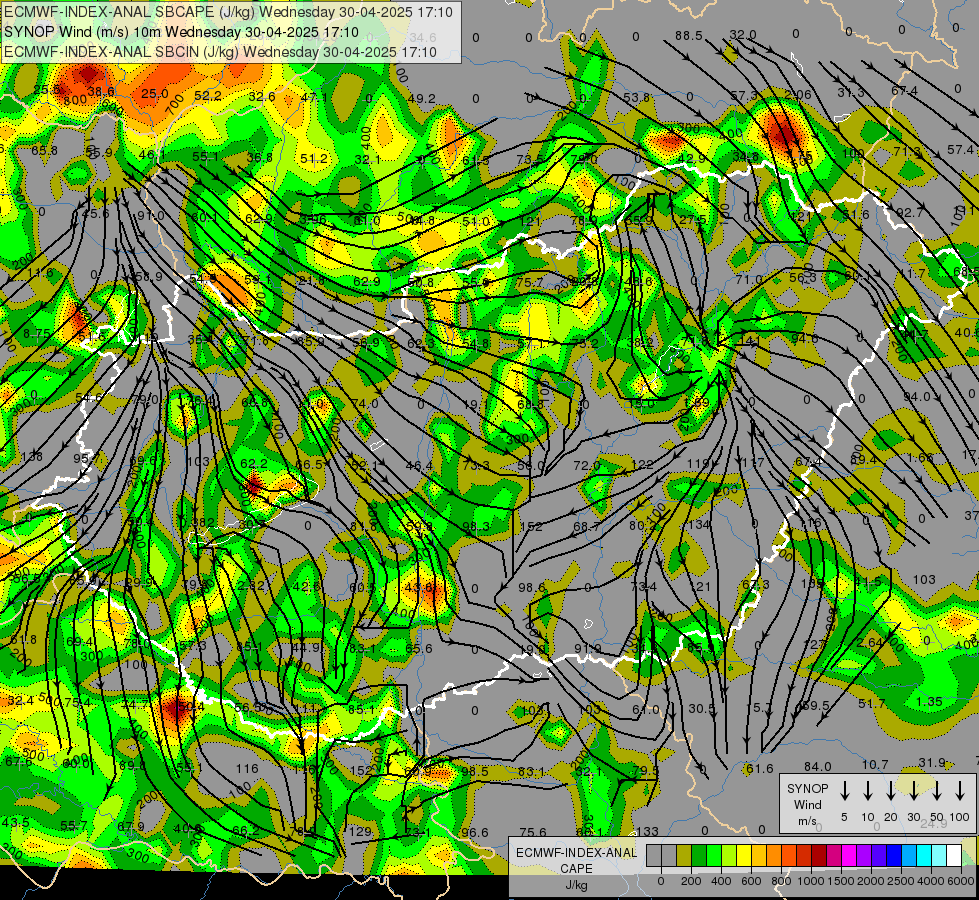This screenshot has width=979, height=900.
Task: Click the map value 129
Action: coord(360,831)
